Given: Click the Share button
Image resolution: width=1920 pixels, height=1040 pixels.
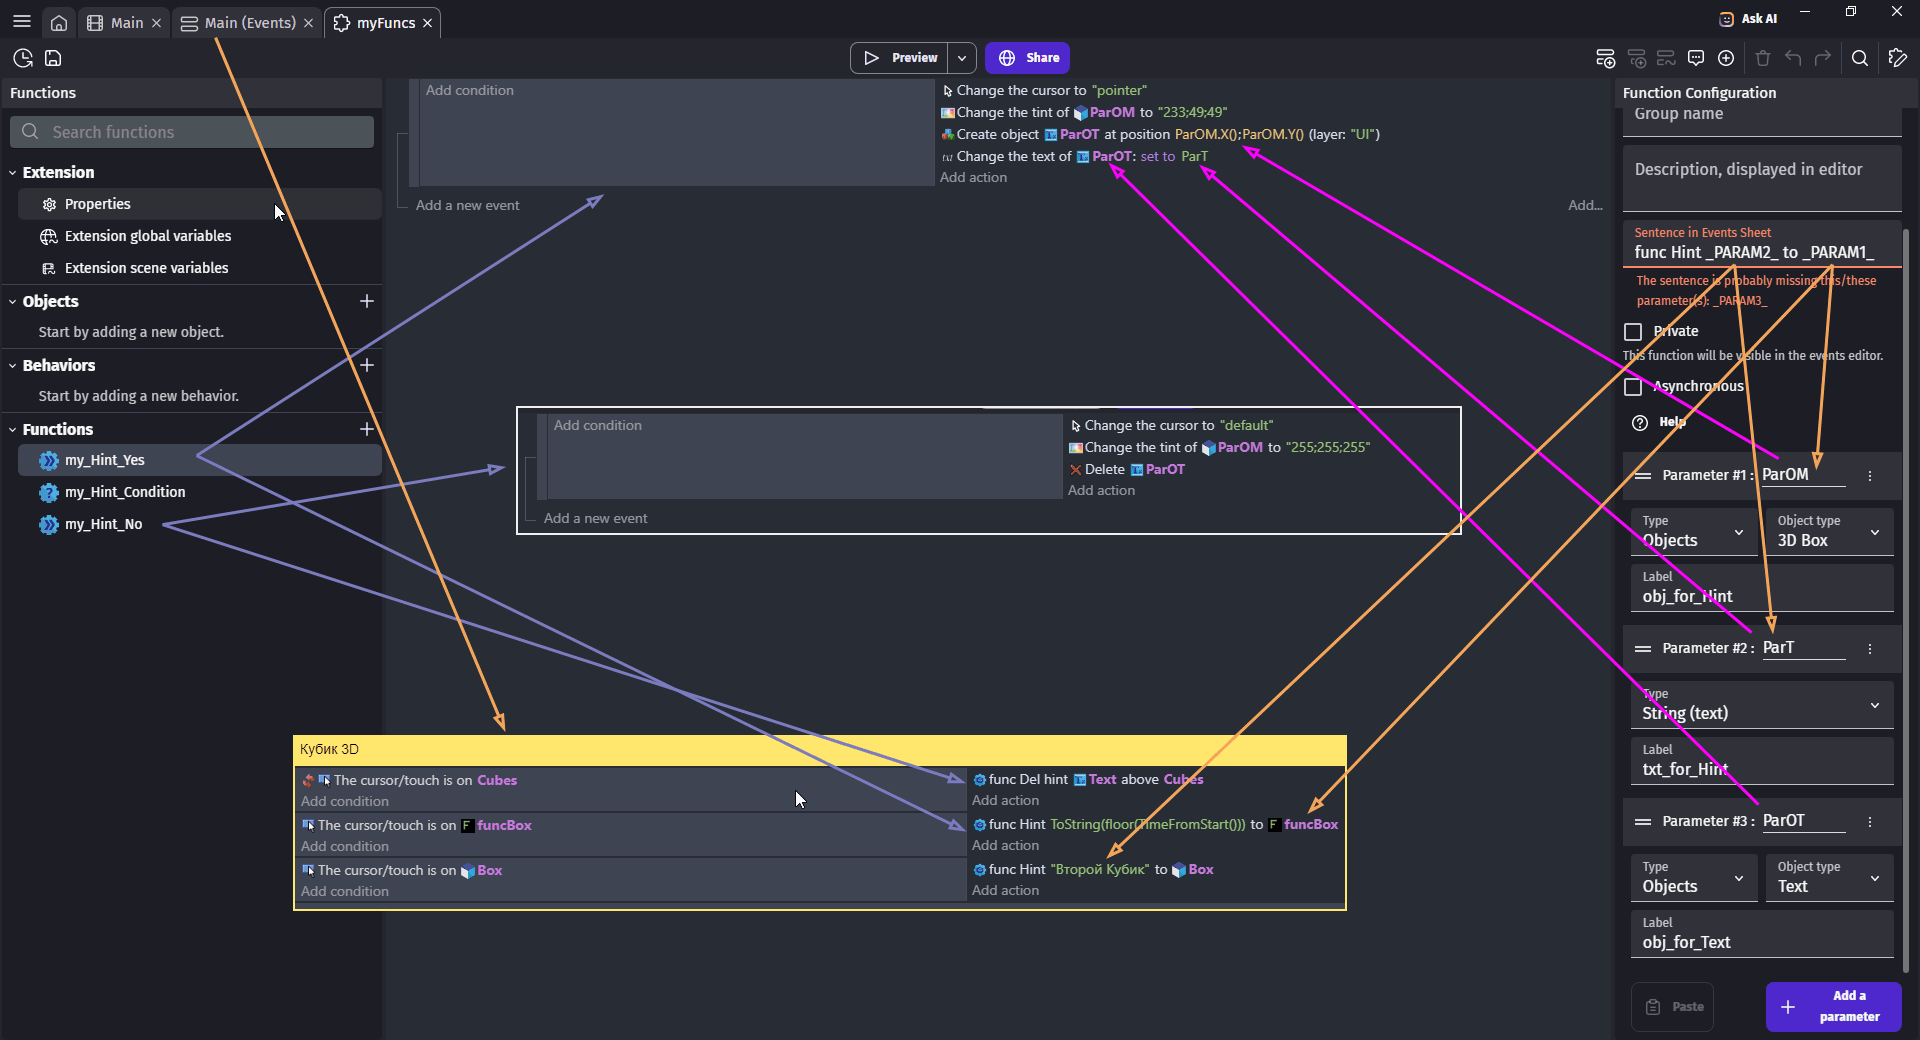Looking at the screenshot, I should click(x=1028, y=58).
